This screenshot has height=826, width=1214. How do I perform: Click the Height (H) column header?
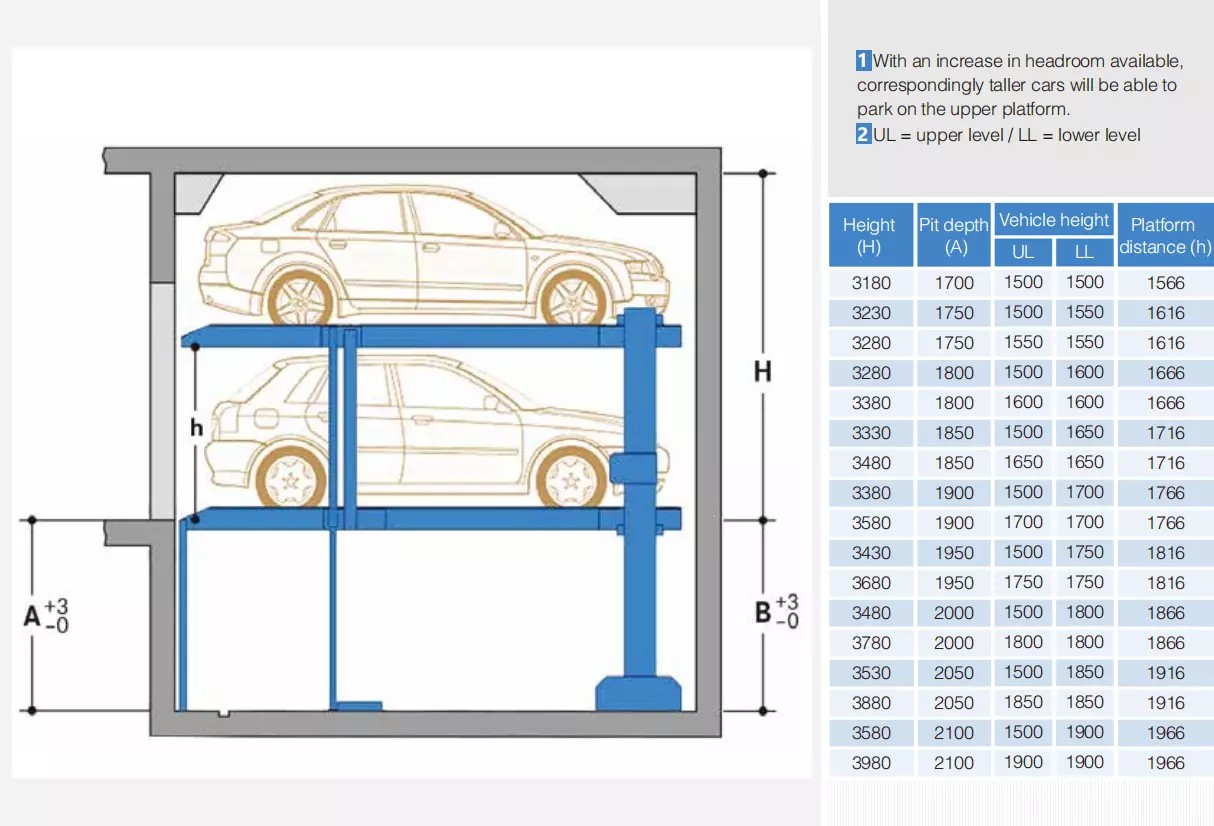click(869, 236)
